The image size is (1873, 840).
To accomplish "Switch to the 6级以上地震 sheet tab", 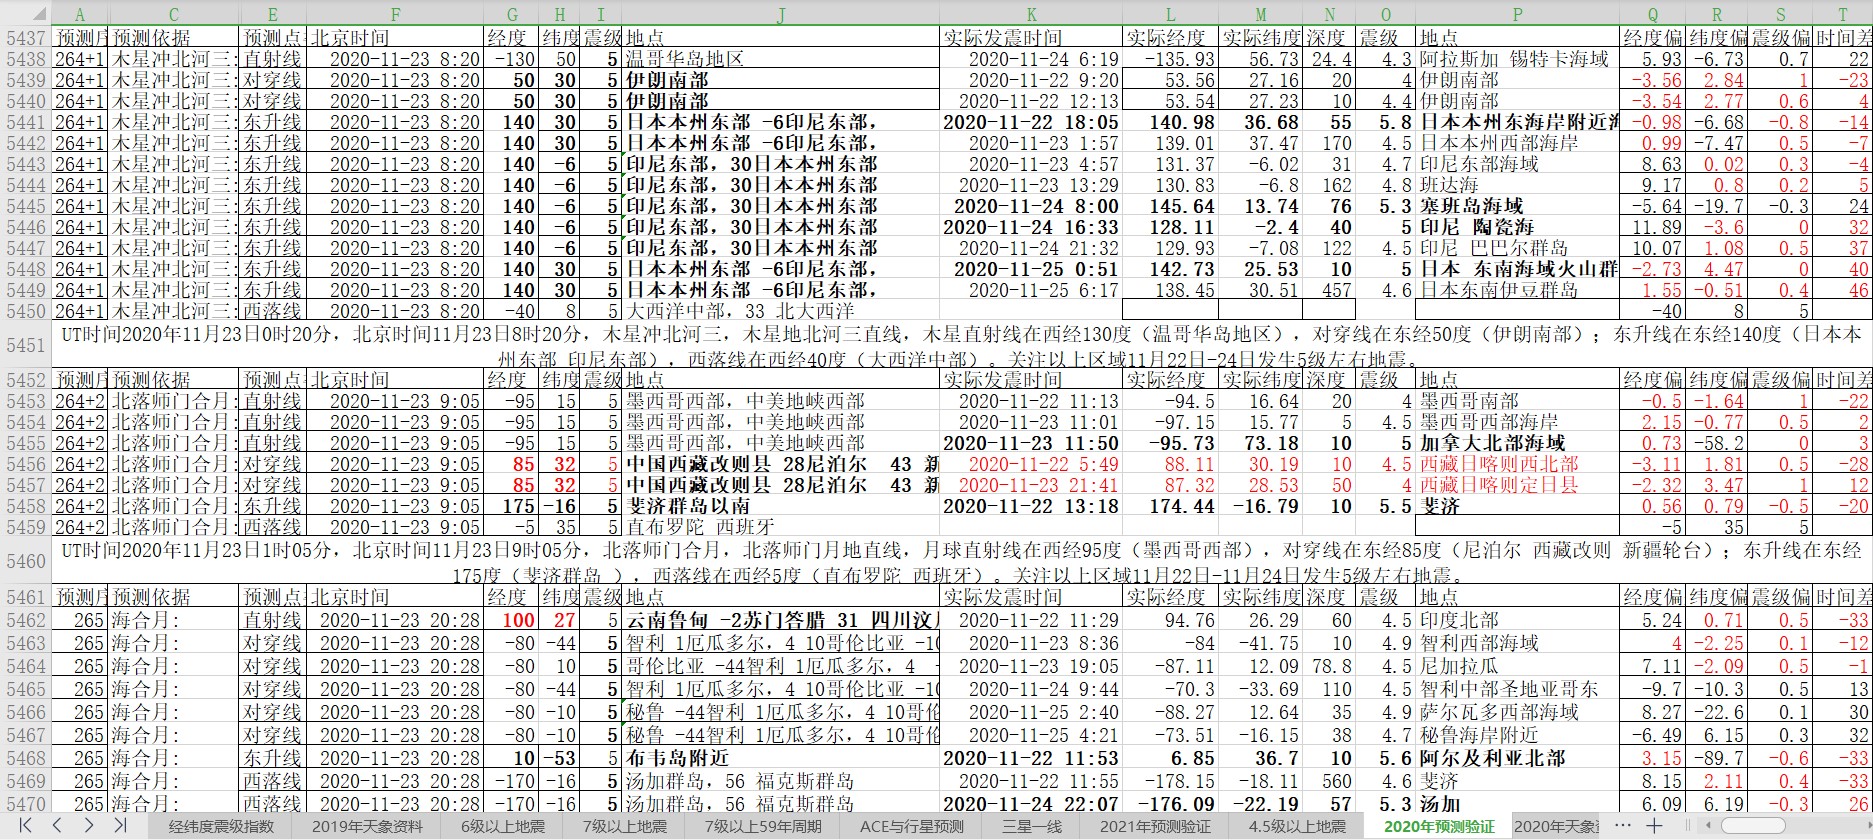I will click(502, 826).
